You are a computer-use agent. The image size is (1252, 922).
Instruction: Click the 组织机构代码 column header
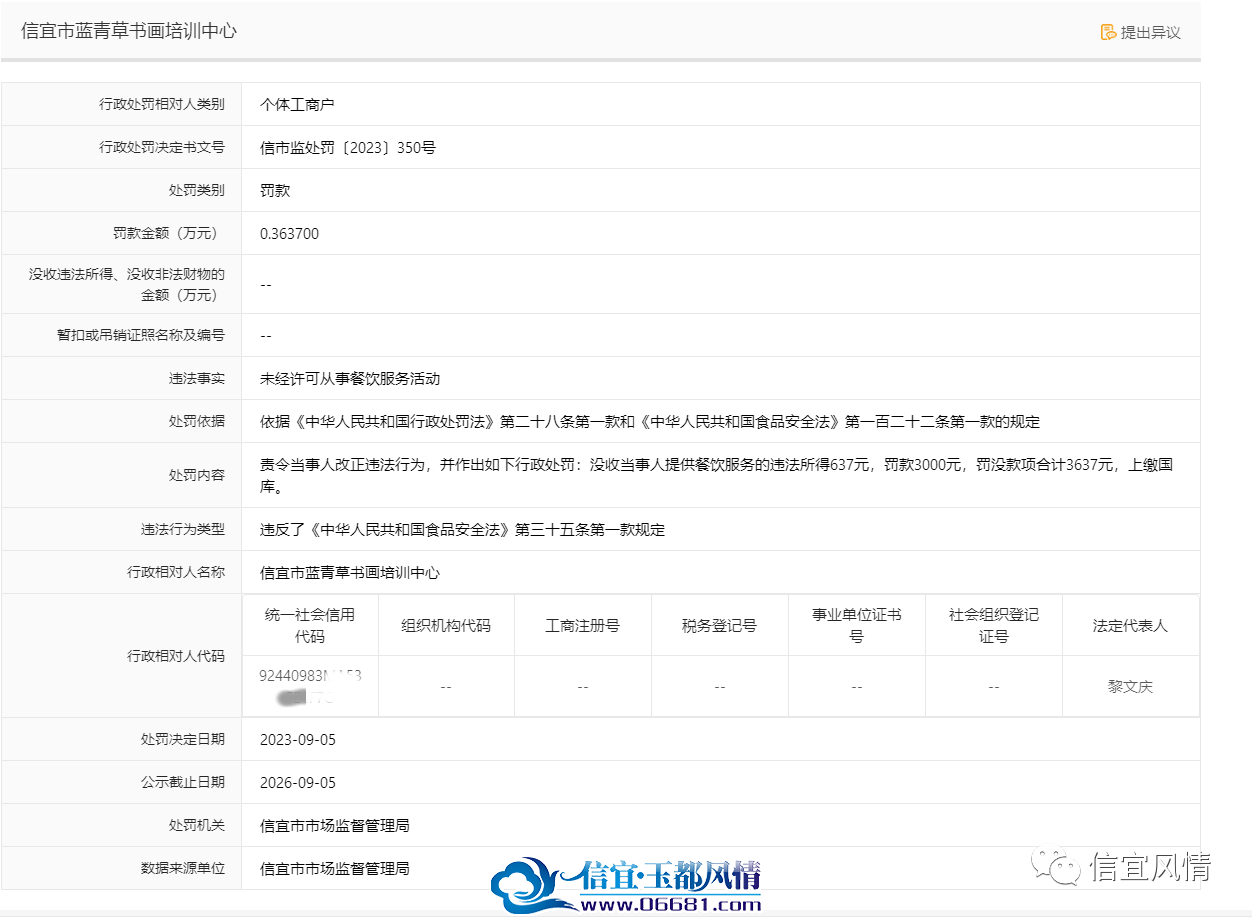point(446,626)
